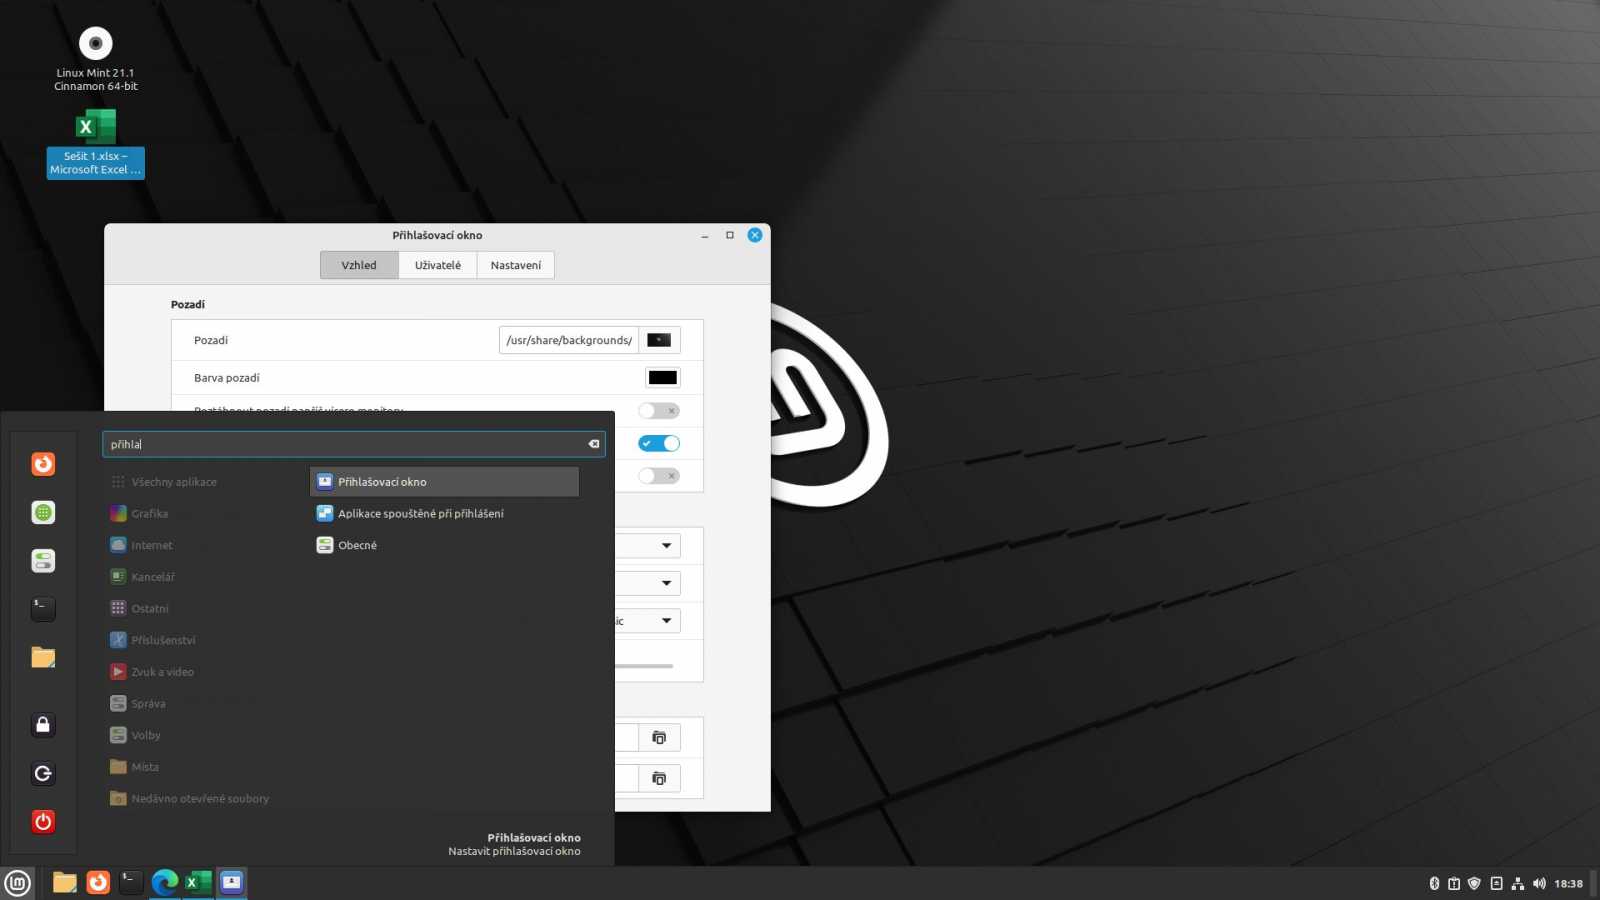
Task: Click the /usr/share/backgrounds/ path field
Action: [569, 340]
